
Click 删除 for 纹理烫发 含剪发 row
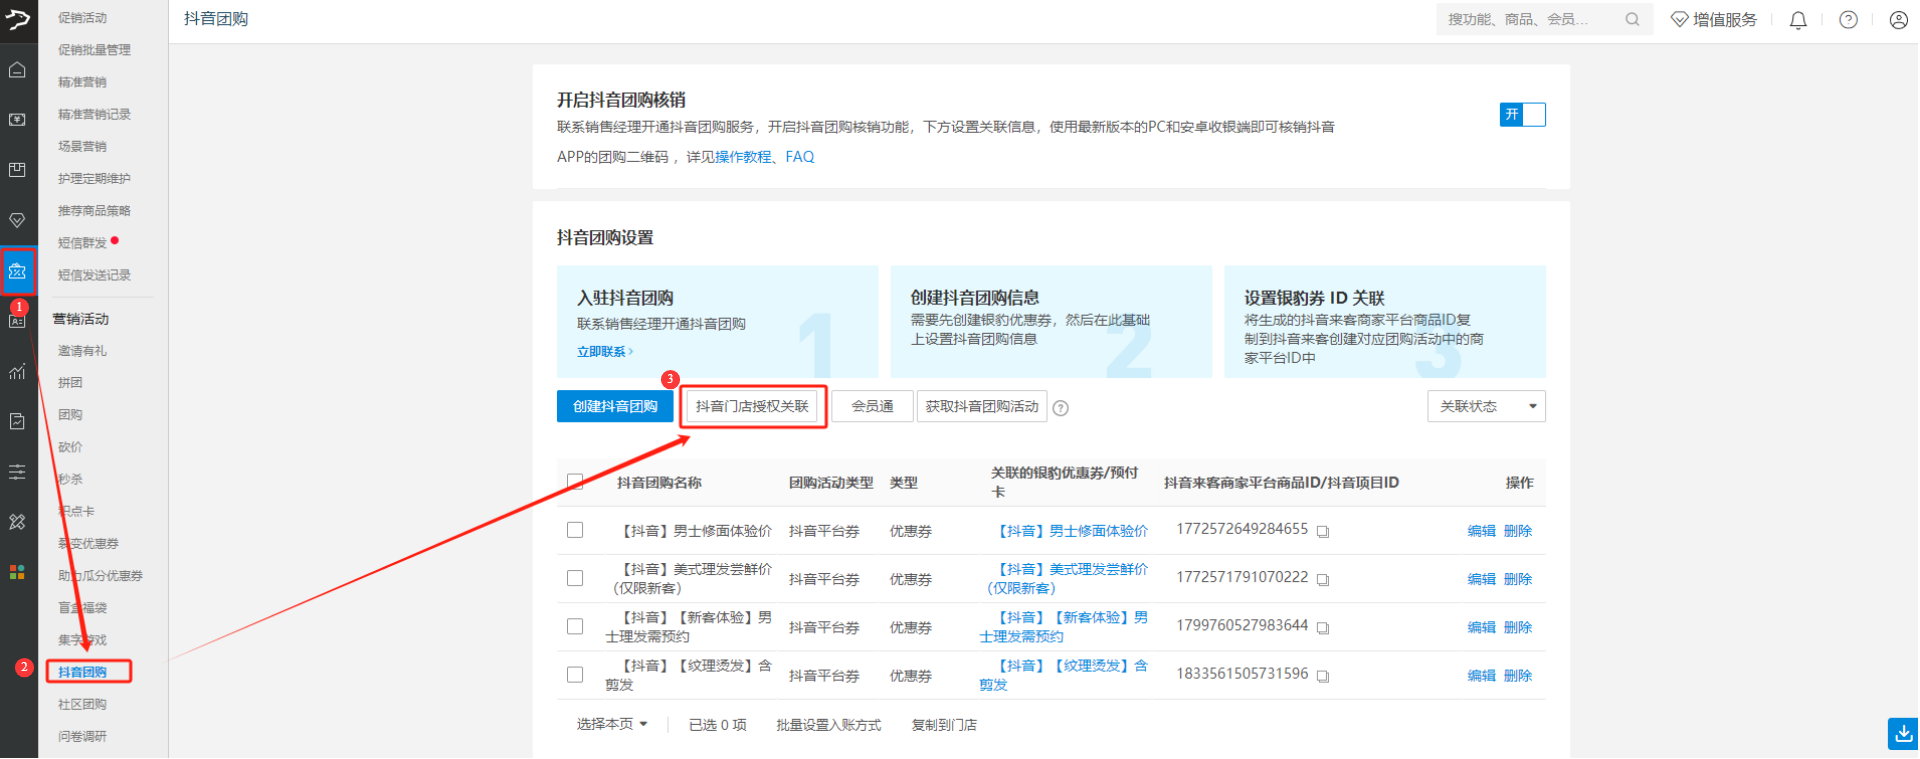pyautogui.click(x=1517, y=676)
